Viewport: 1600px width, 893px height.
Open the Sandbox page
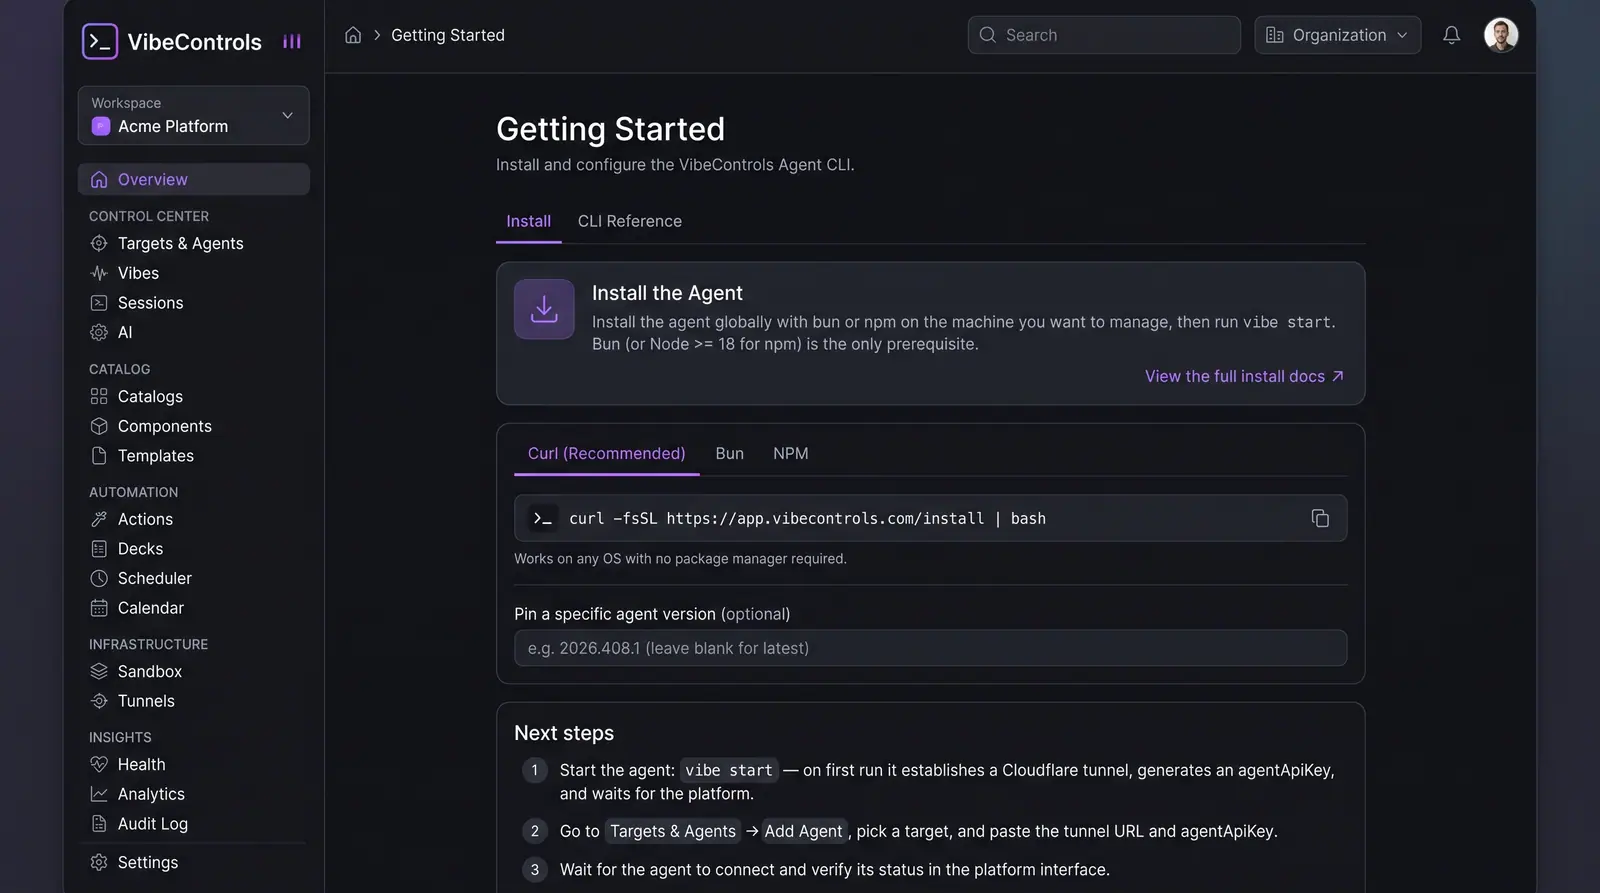150,671
